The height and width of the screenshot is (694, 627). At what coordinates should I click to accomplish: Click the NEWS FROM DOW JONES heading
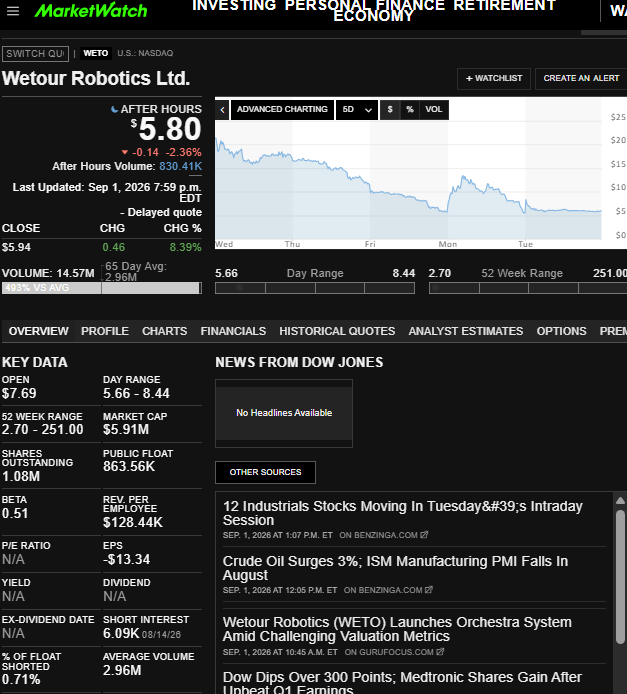pyautogui.click(x=299, y=362)
